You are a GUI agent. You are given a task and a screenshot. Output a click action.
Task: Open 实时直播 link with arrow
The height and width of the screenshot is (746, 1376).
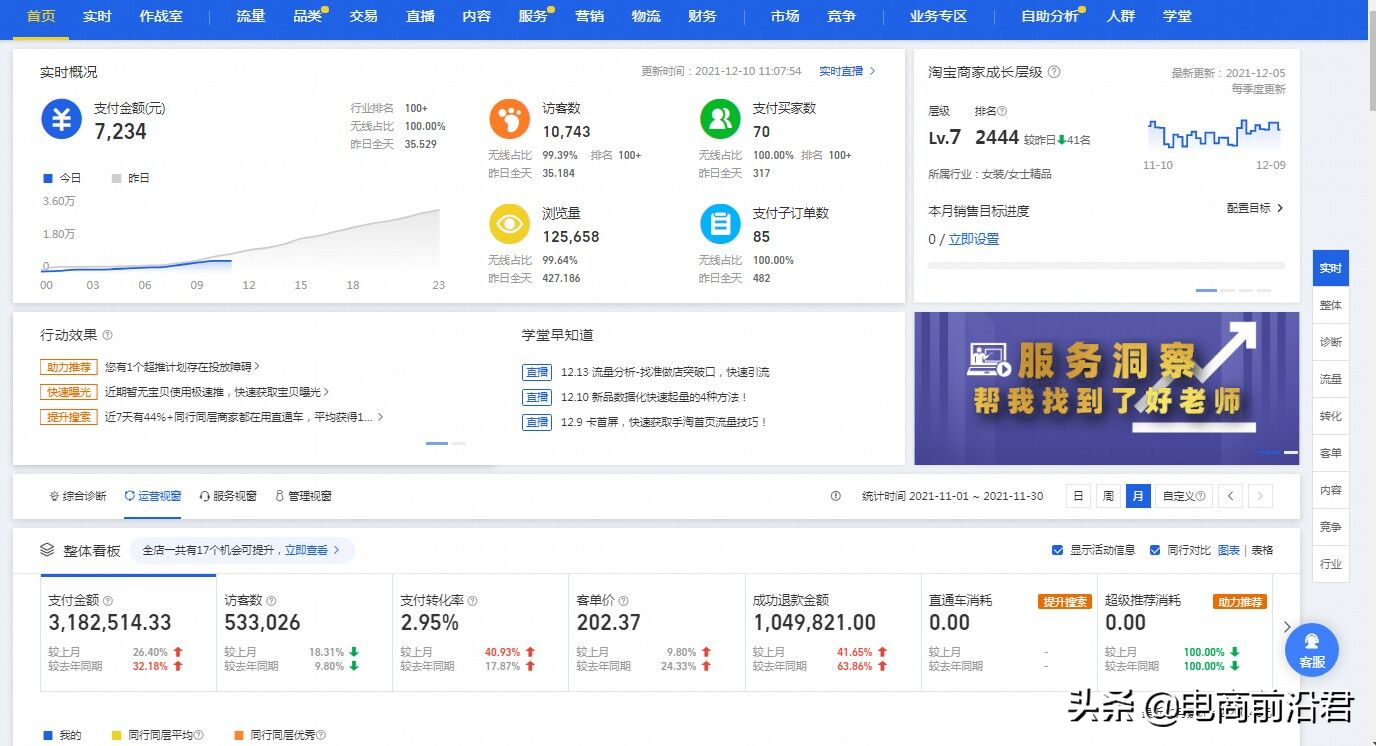tap(847, 72)
